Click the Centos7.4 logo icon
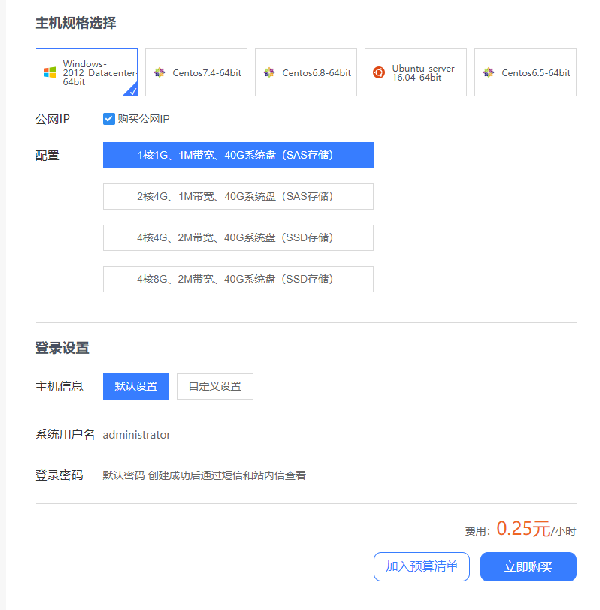The width and height of the screenshot is (600, 610). (160, 72)
